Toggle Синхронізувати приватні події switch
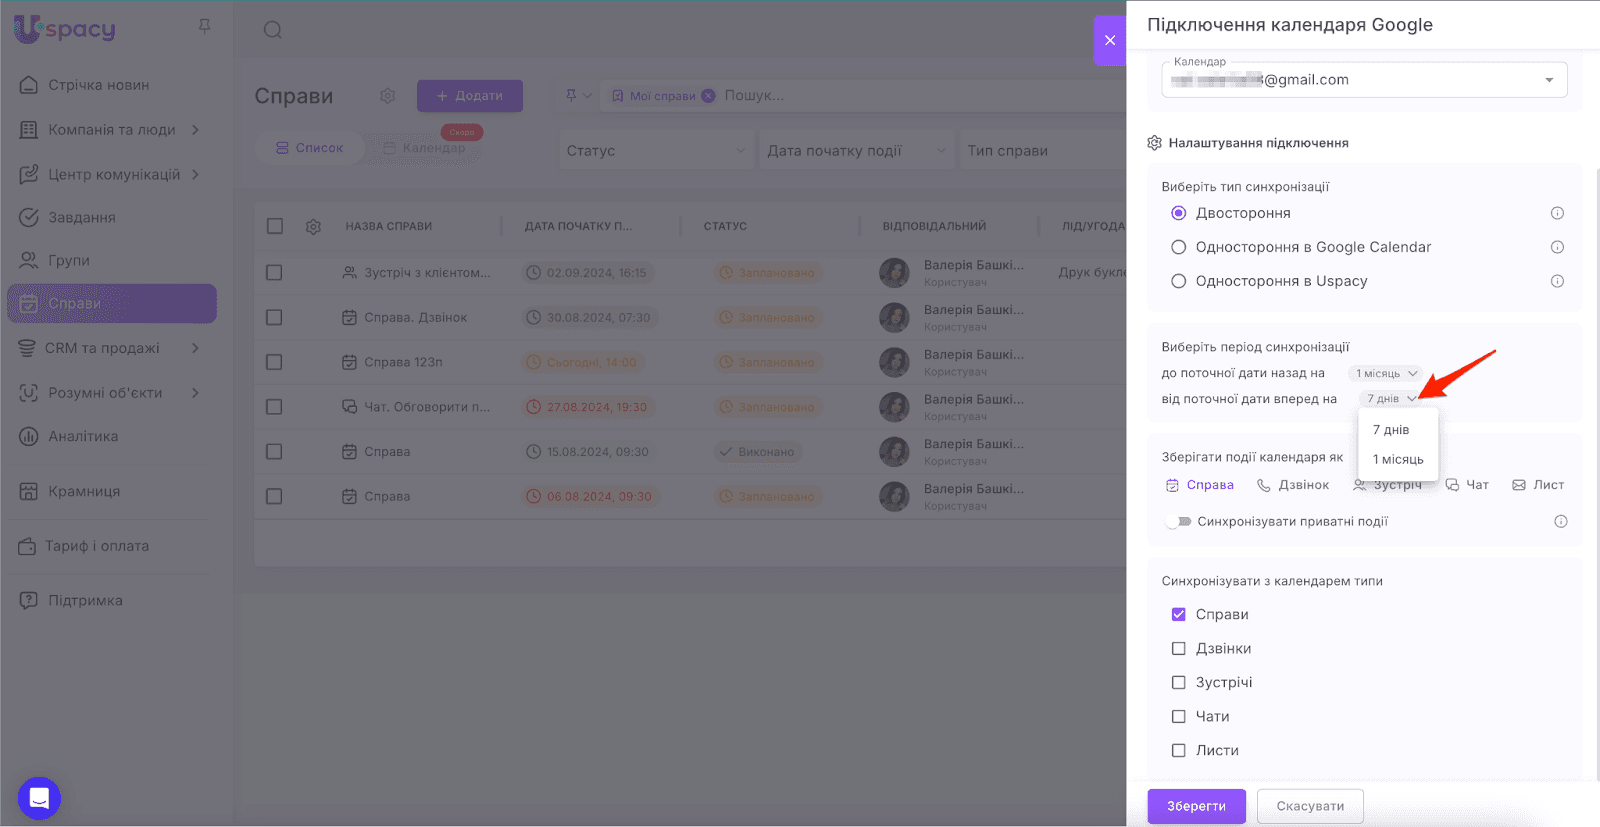This screenshot has width=1600, height=827. (1179, 521)
